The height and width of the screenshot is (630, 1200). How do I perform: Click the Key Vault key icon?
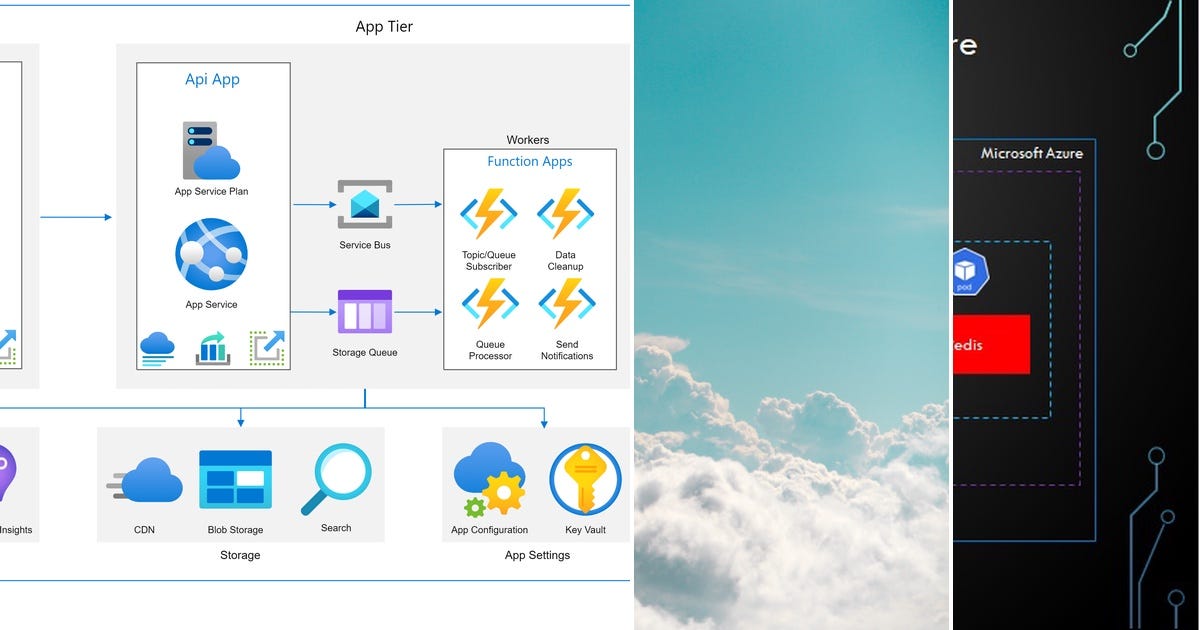click(585, 480)
